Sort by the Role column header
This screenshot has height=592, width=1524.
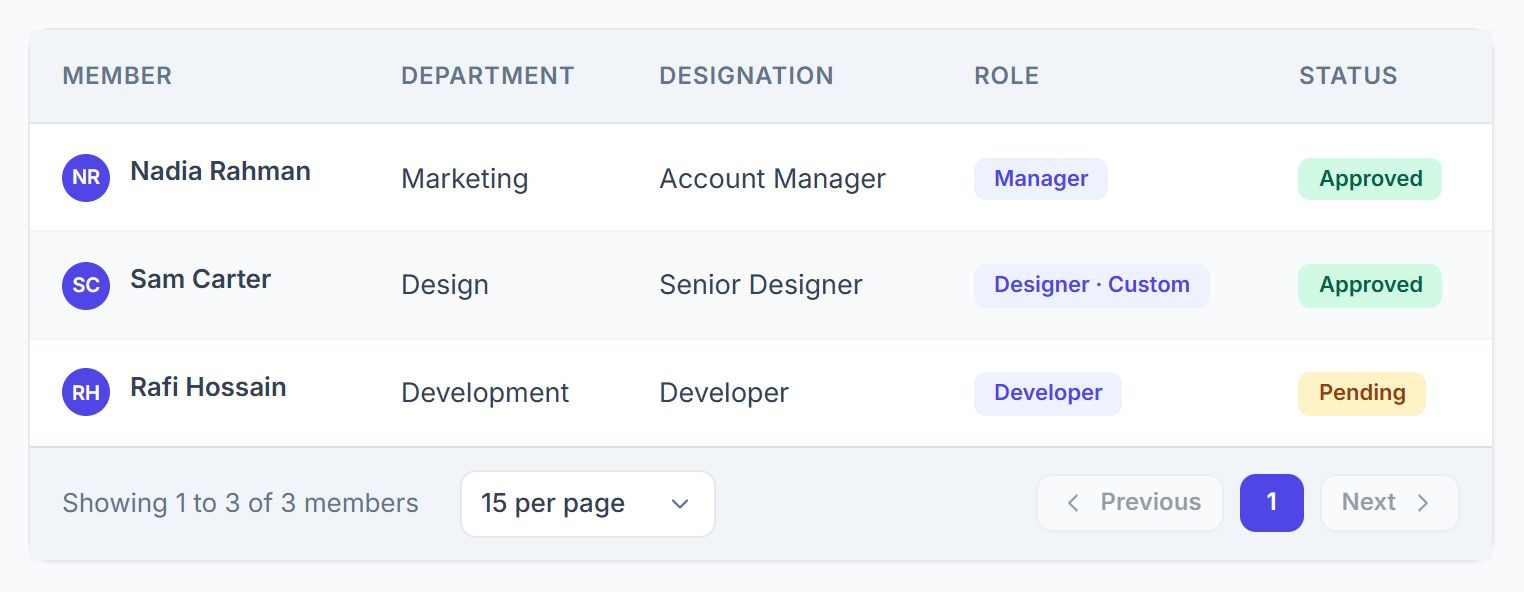tap(1007, 76)
